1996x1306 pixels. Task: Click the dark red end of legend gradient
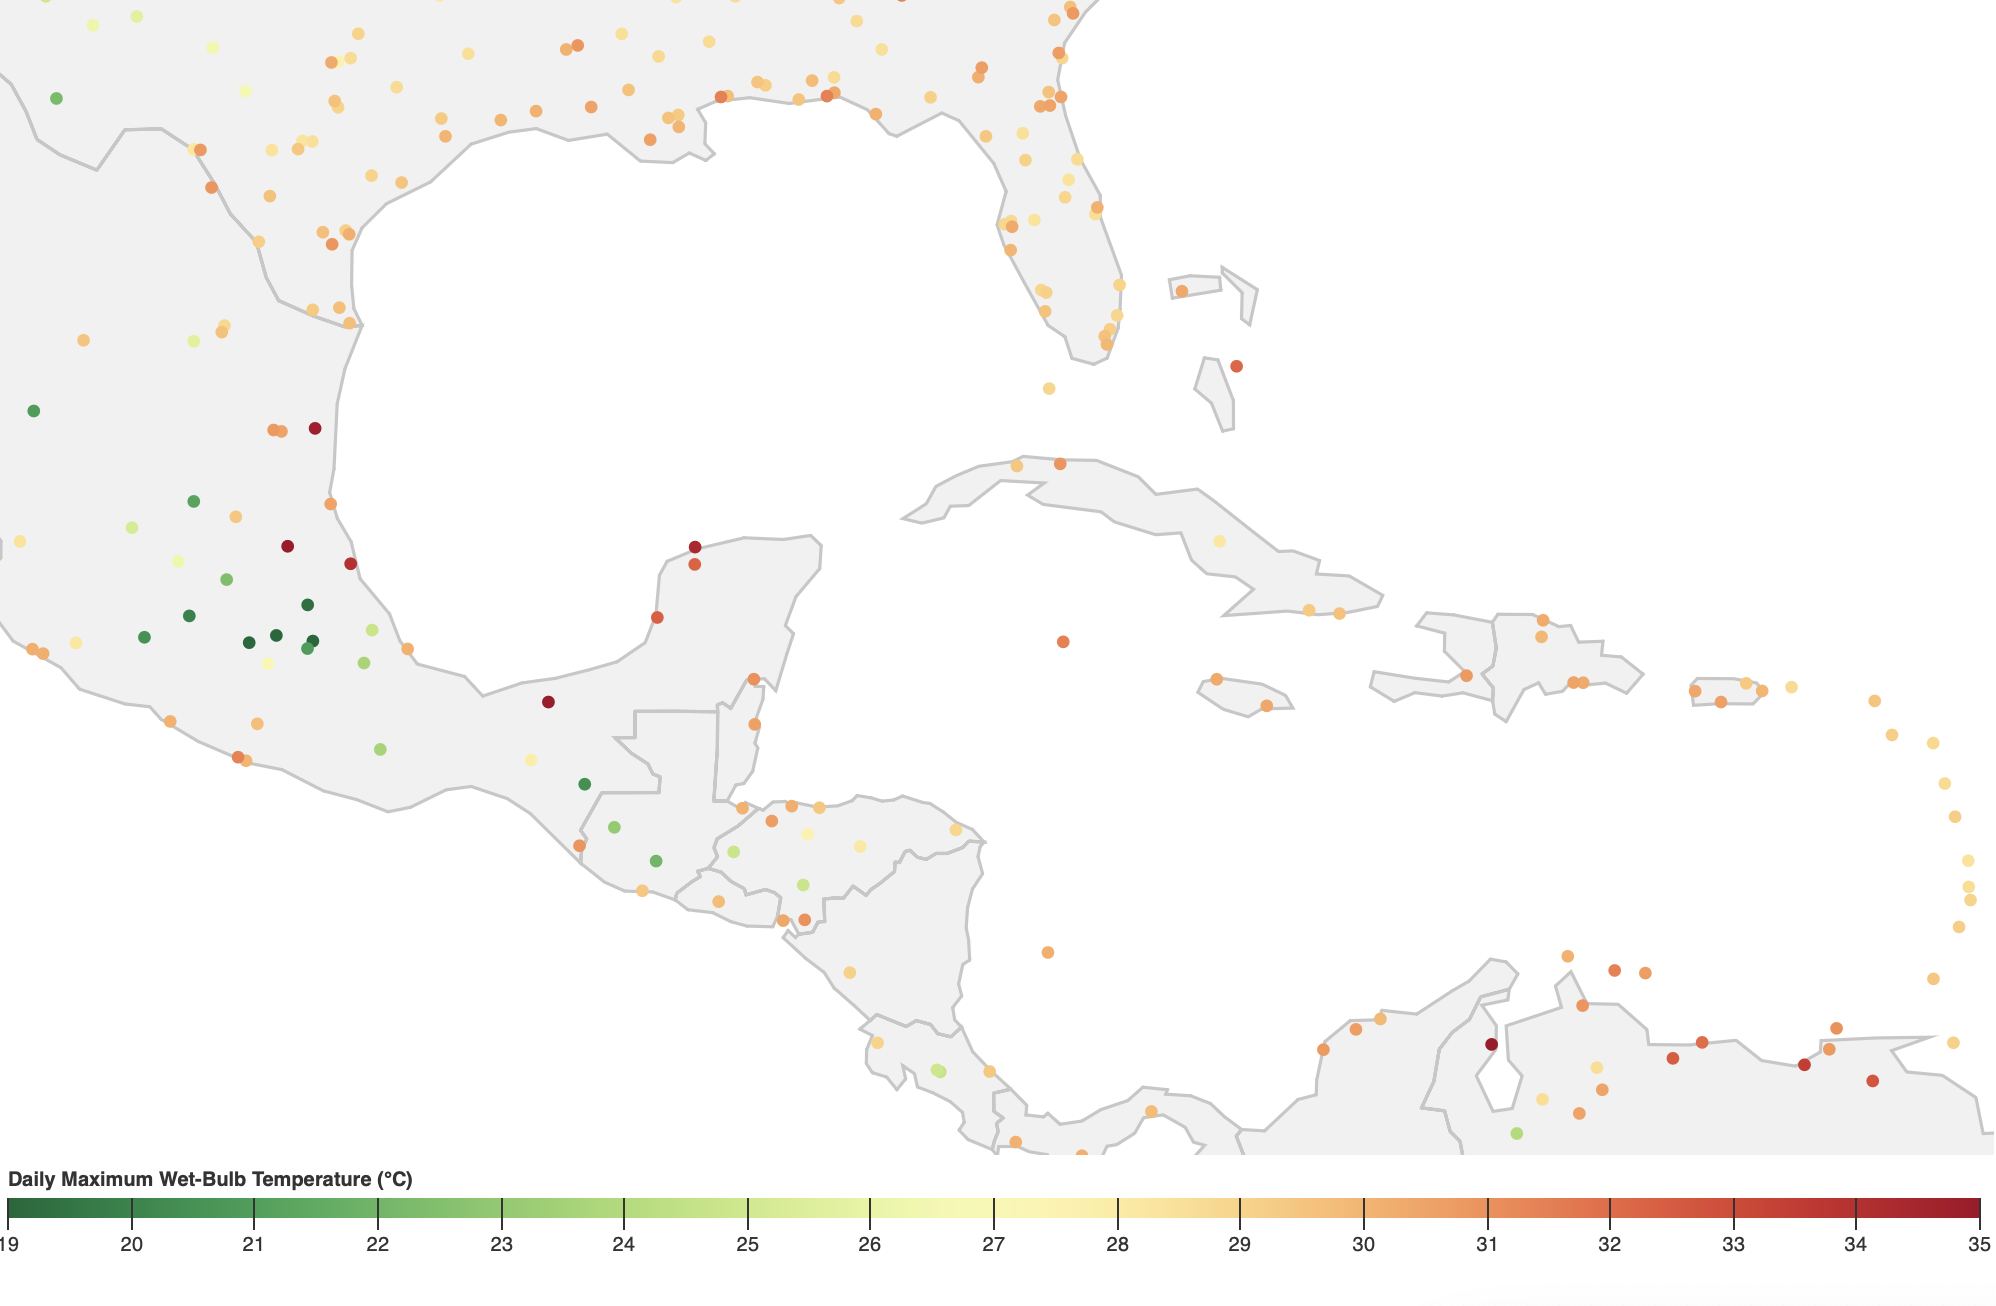[1972, 1210]
